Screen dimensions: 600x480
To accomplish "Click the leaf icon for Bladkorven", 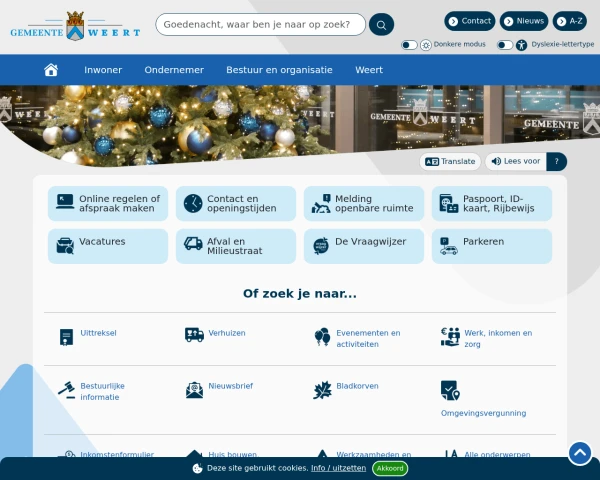I will 322,390.
